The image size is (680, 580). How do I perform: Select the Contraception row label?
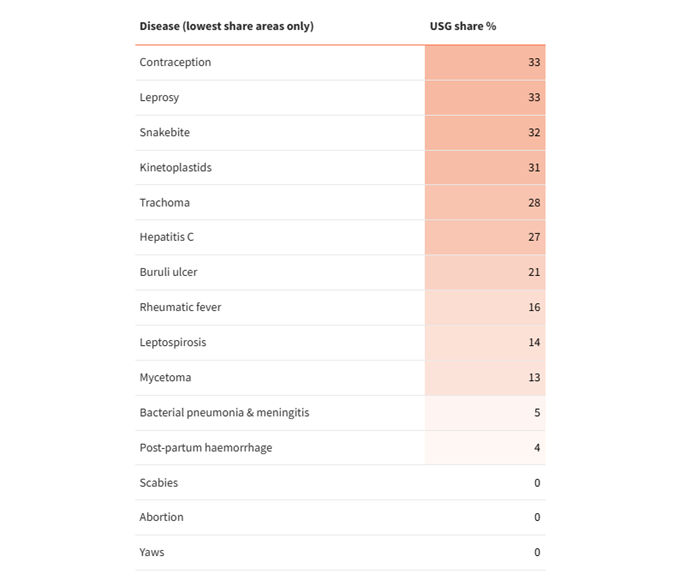coord(175,63)
